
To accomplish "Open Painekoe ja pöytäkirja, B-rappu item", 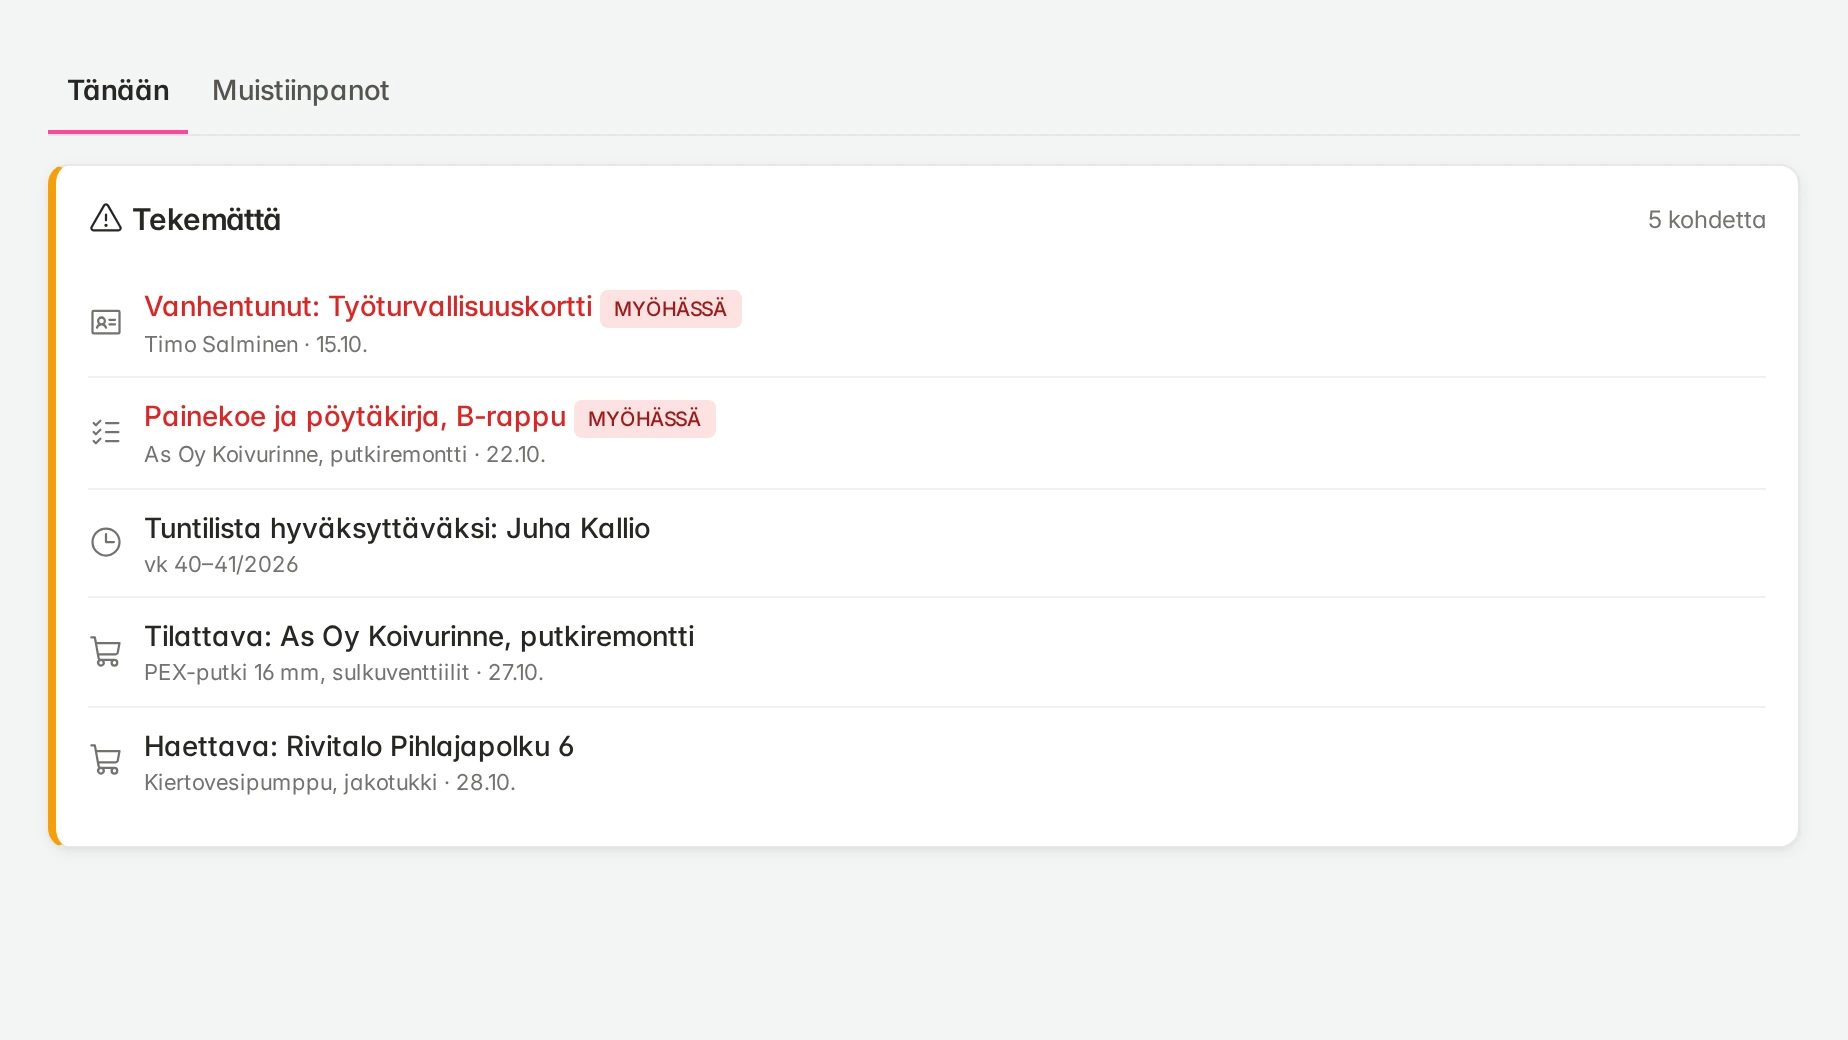I will pyautogui.click(x=355, y=416).
